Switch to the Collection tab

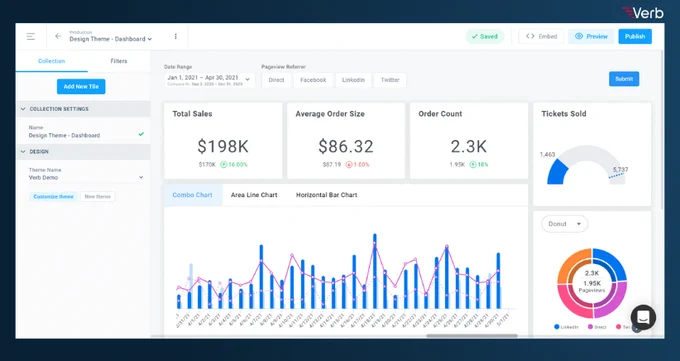[x=52, y=61]
